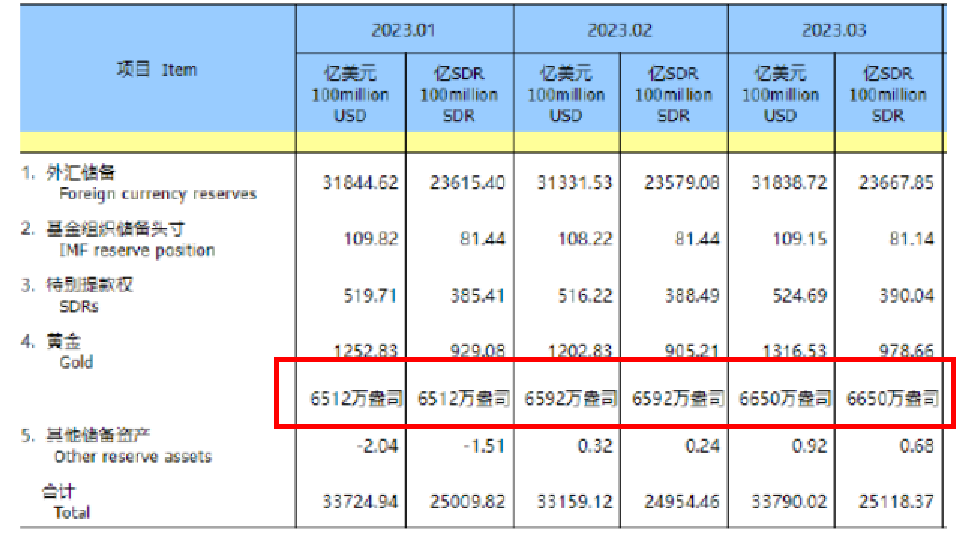Pick the SDRs value 516.22
Image resolution: width=959 pixels, height=543 pixels.
click(x=585, y=296)
